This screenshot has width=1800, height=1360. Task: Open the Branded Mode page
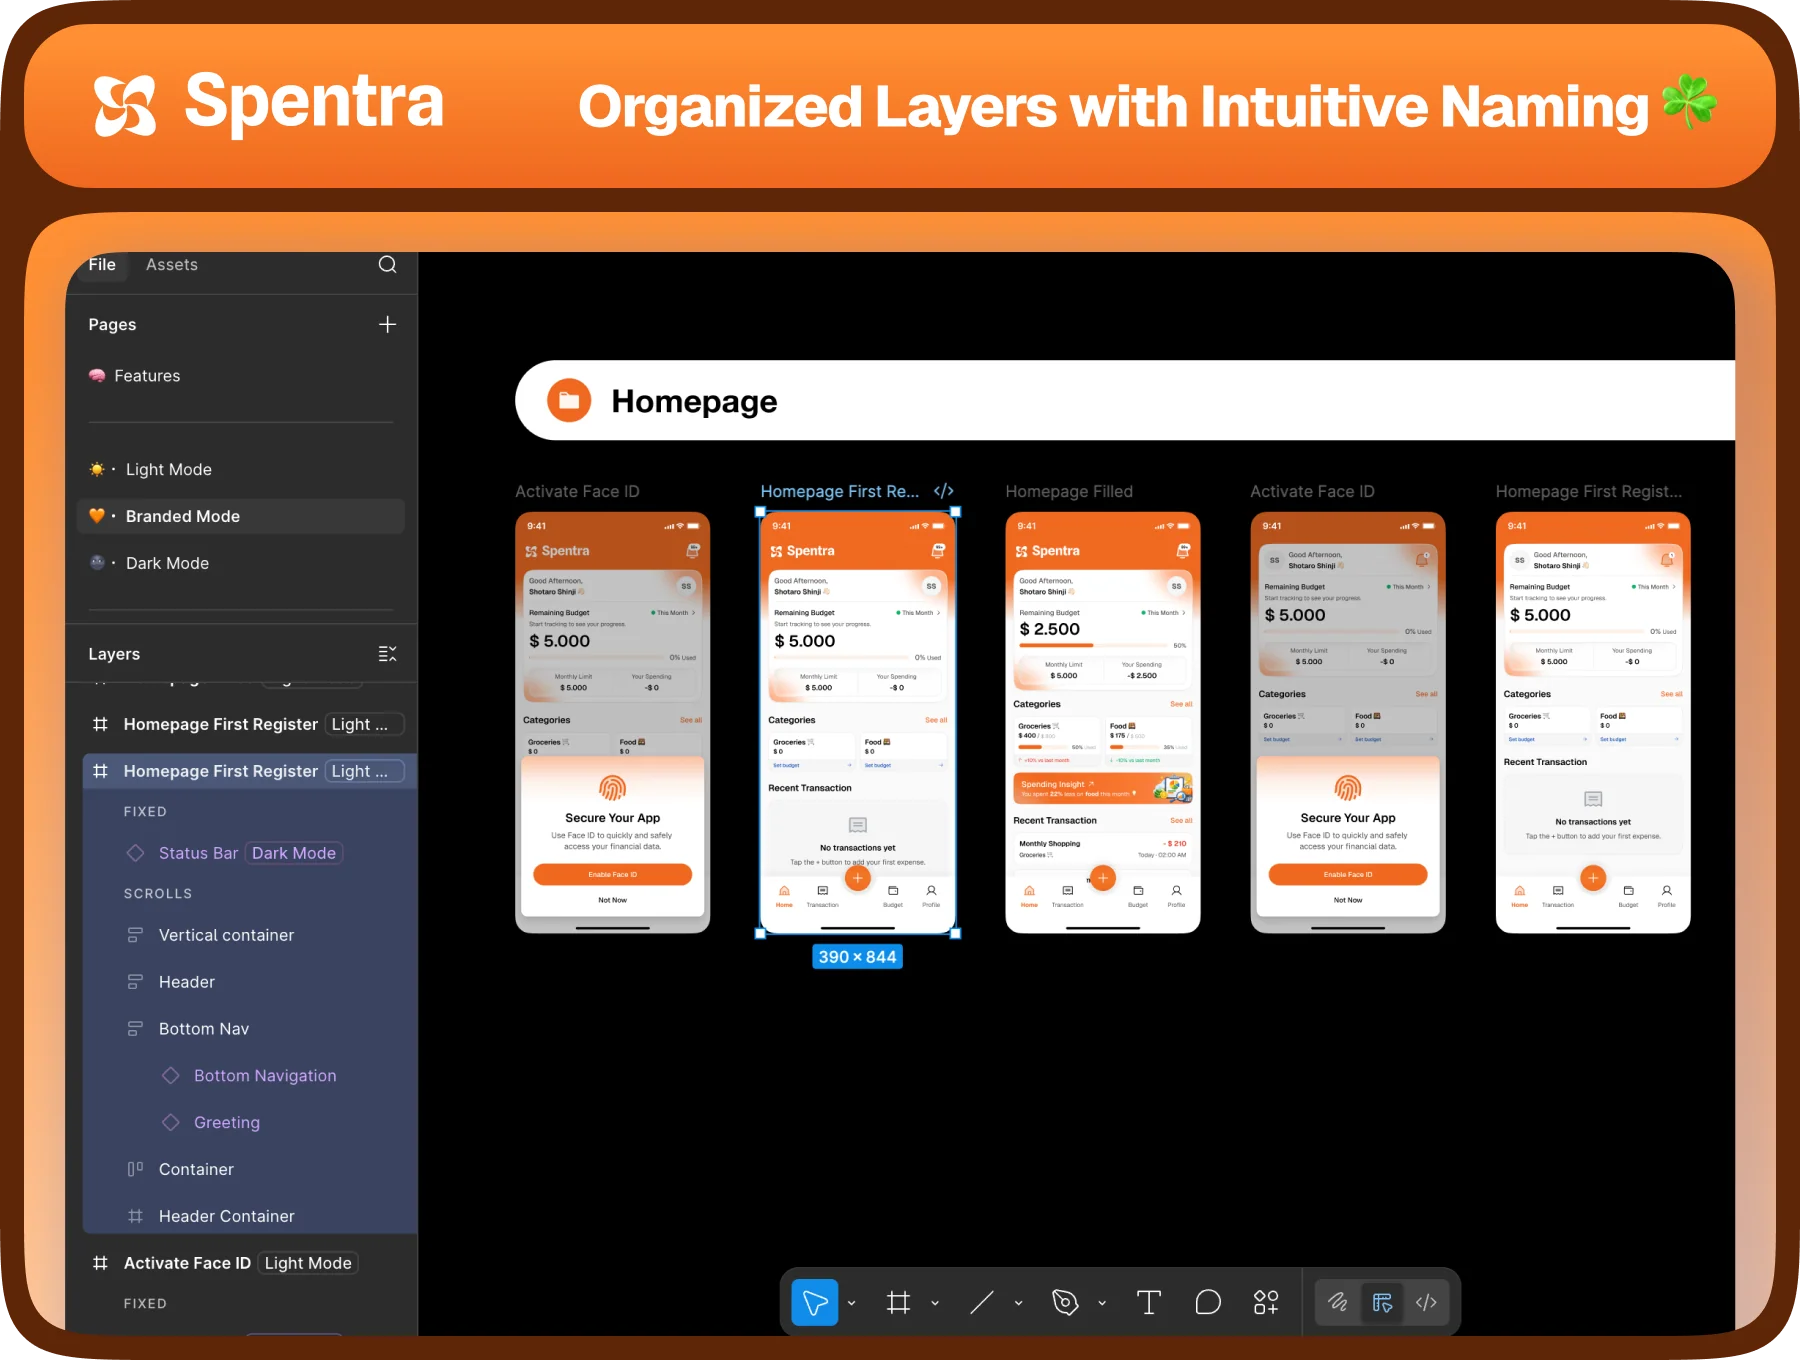240,516
